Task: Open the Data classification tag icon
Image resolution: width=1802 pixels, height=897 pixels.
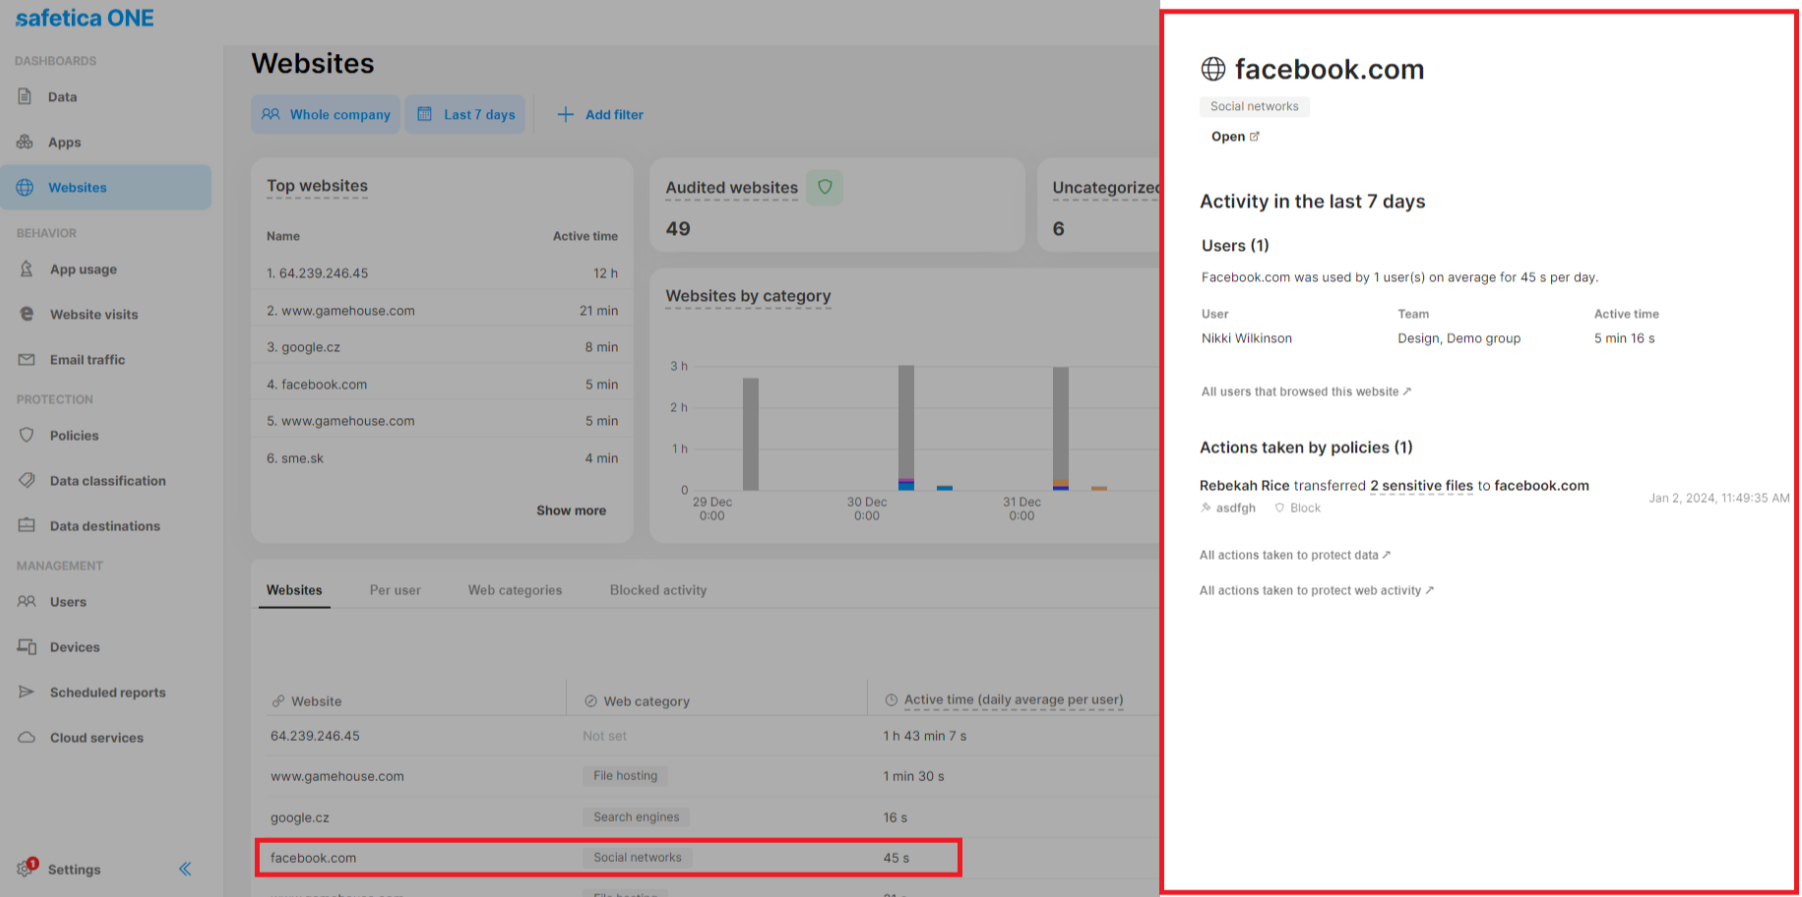Action: (27, 480)
